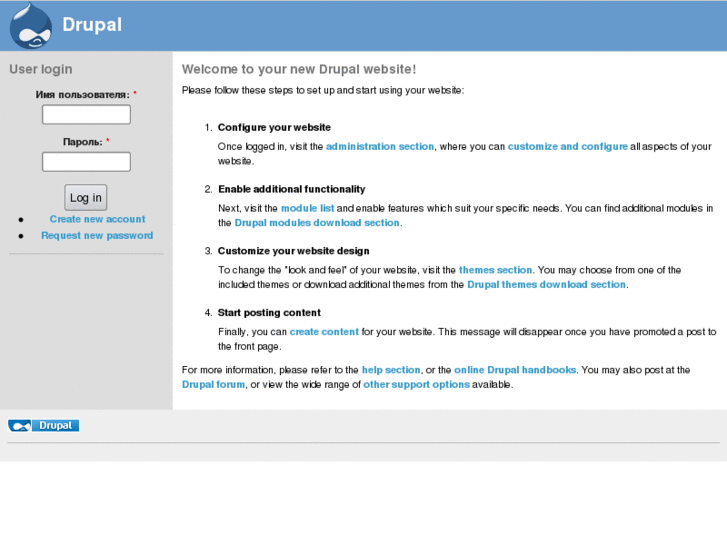Image resolution: width=727 pixels, height=545 pixels.
Task: Click the Log in button
Action: pos(86,198)
